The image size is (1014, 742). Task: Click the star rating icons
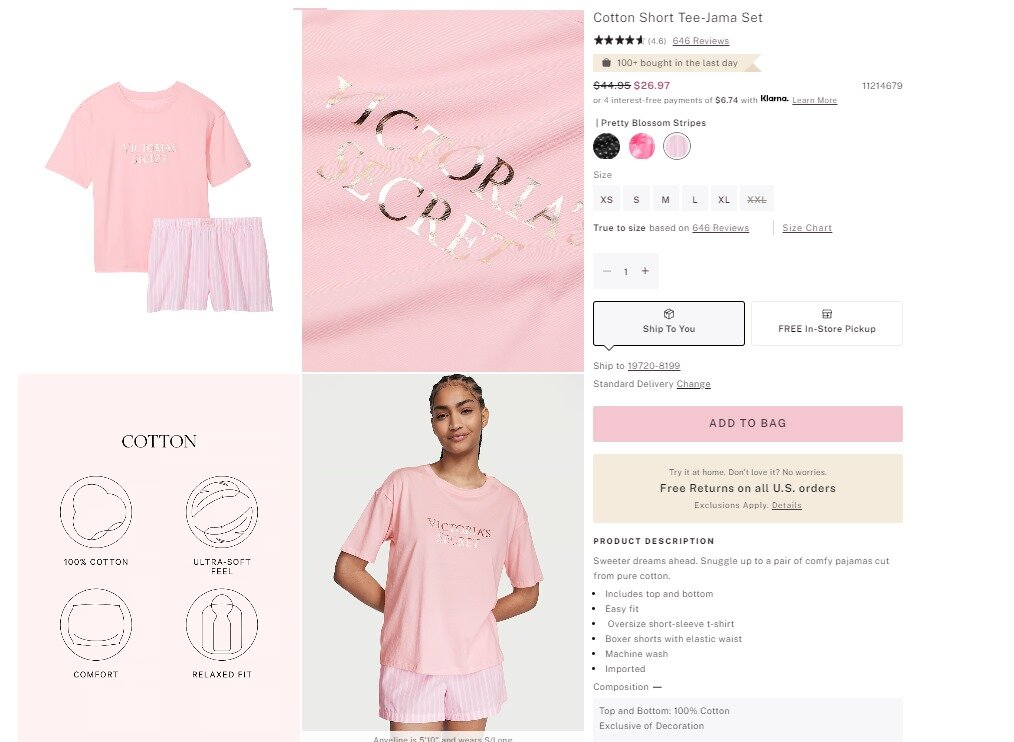(619, 40)
